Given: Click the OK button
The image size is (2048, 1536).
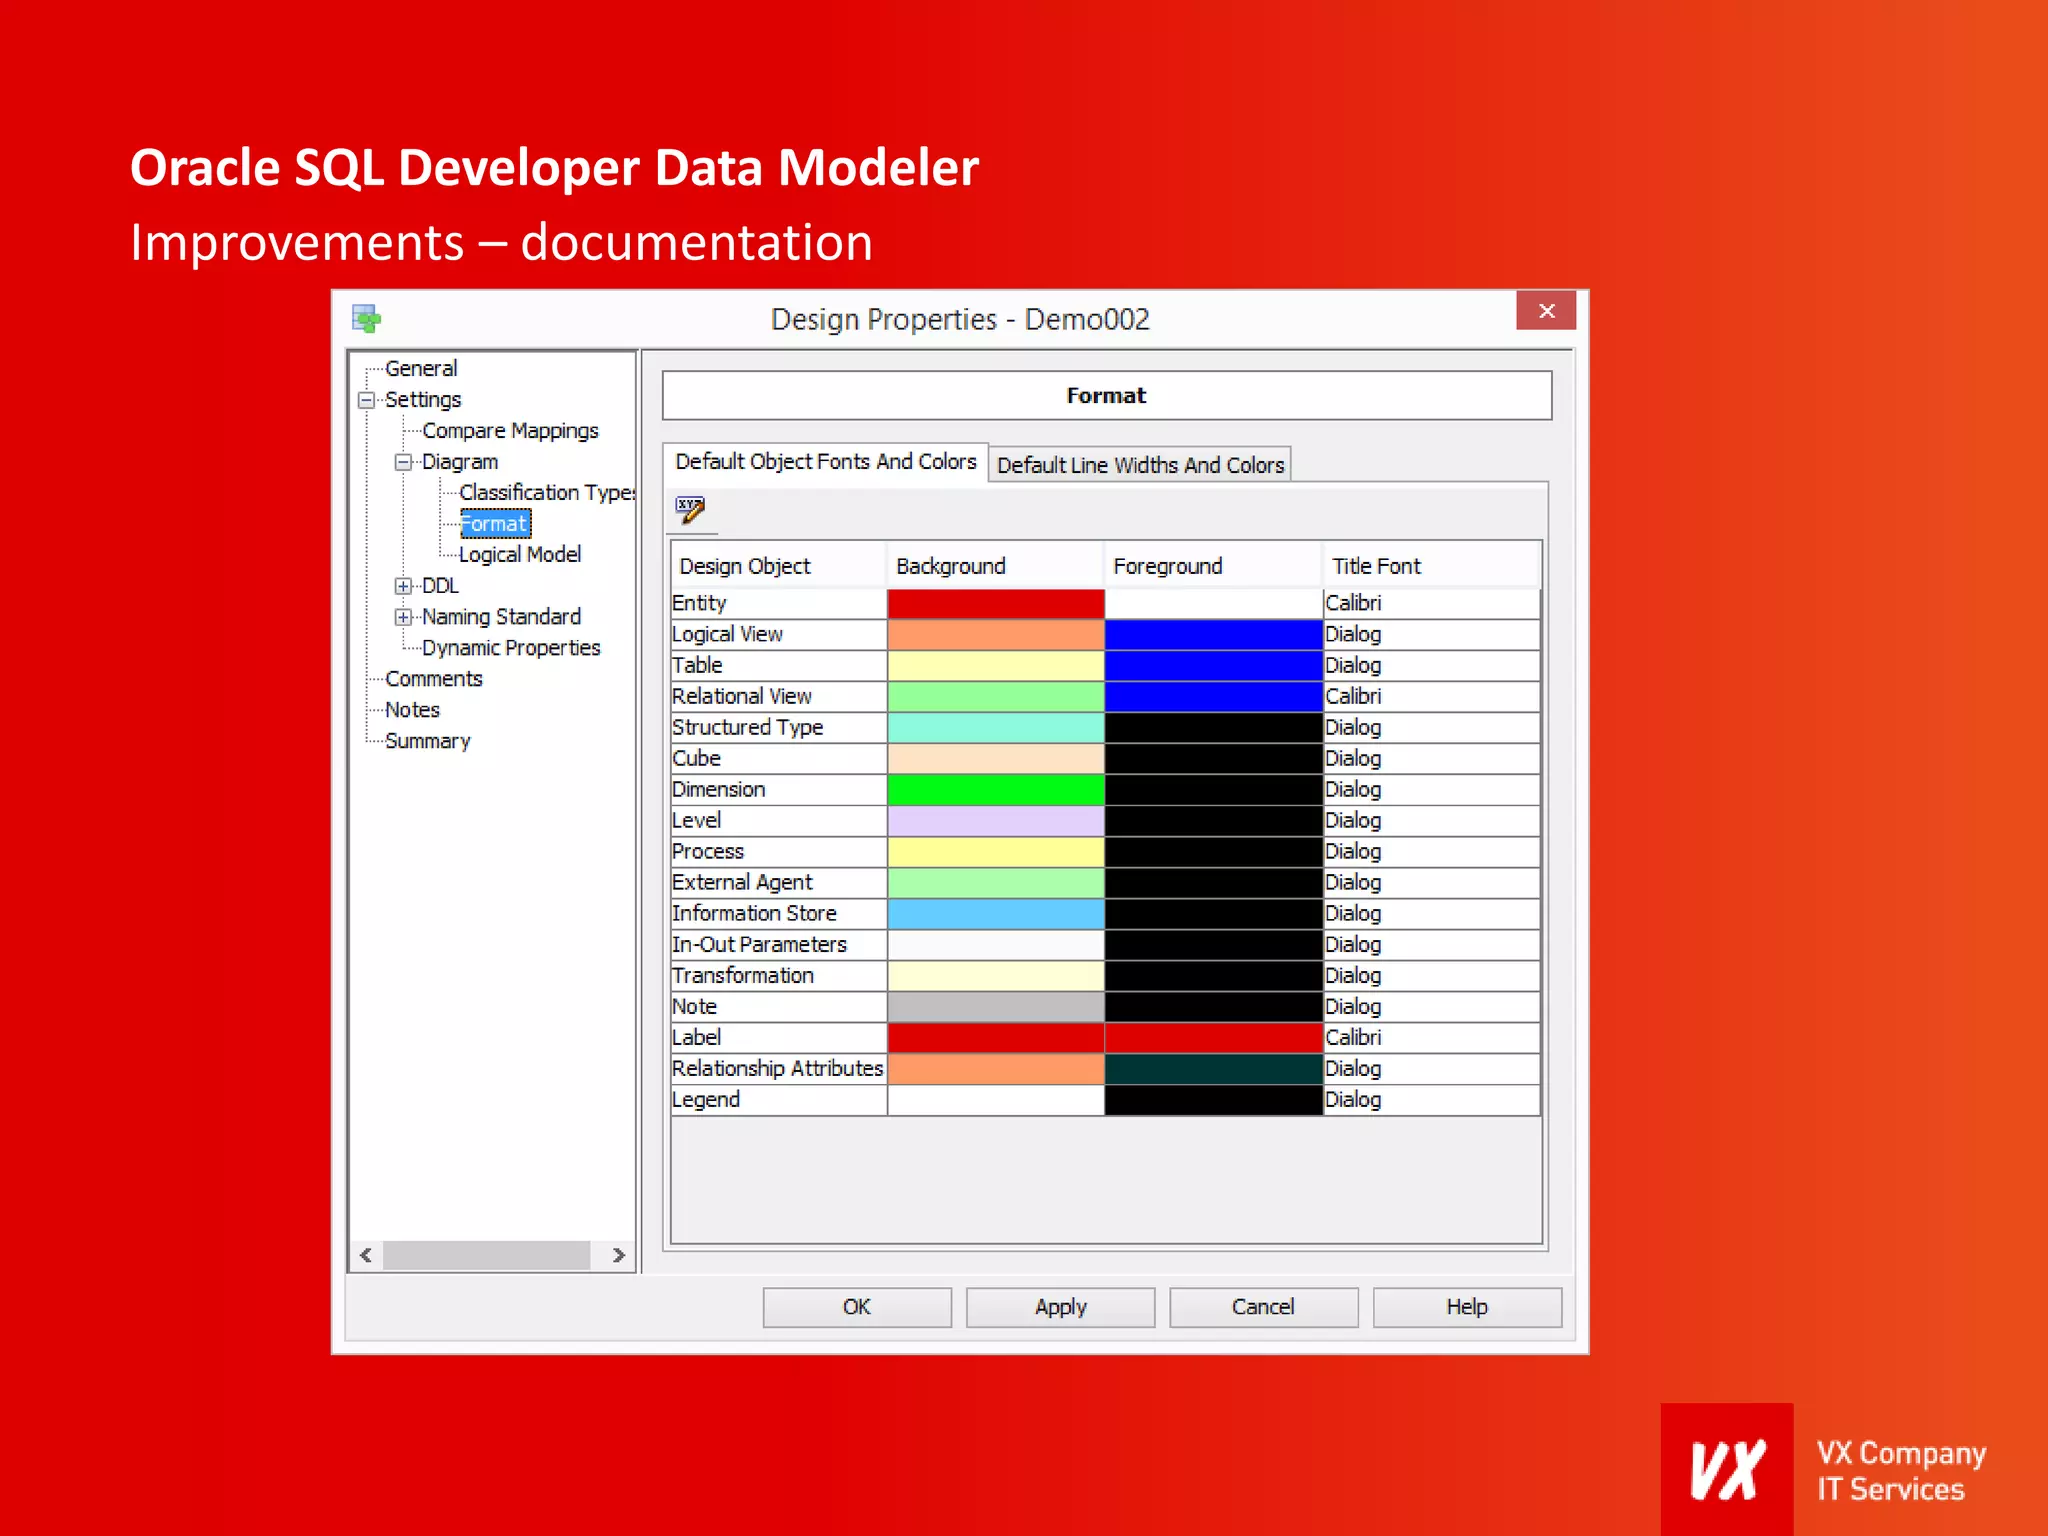Looking at the screenshot, I should pos(857,1307).
